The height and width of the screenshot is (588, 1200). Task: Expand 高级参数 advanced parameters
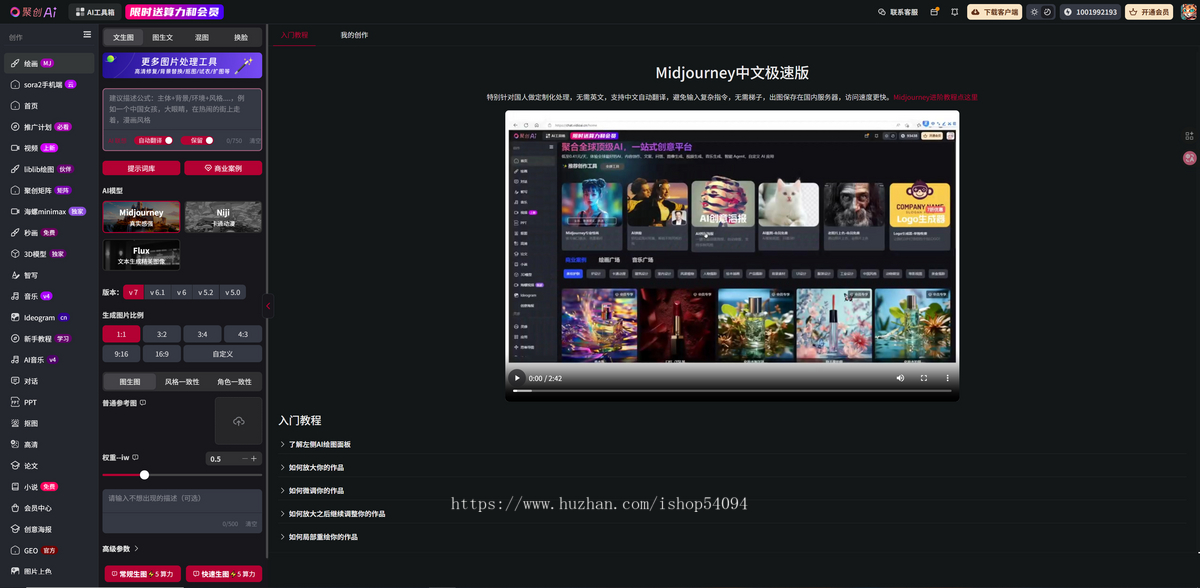tap(120, 549)
